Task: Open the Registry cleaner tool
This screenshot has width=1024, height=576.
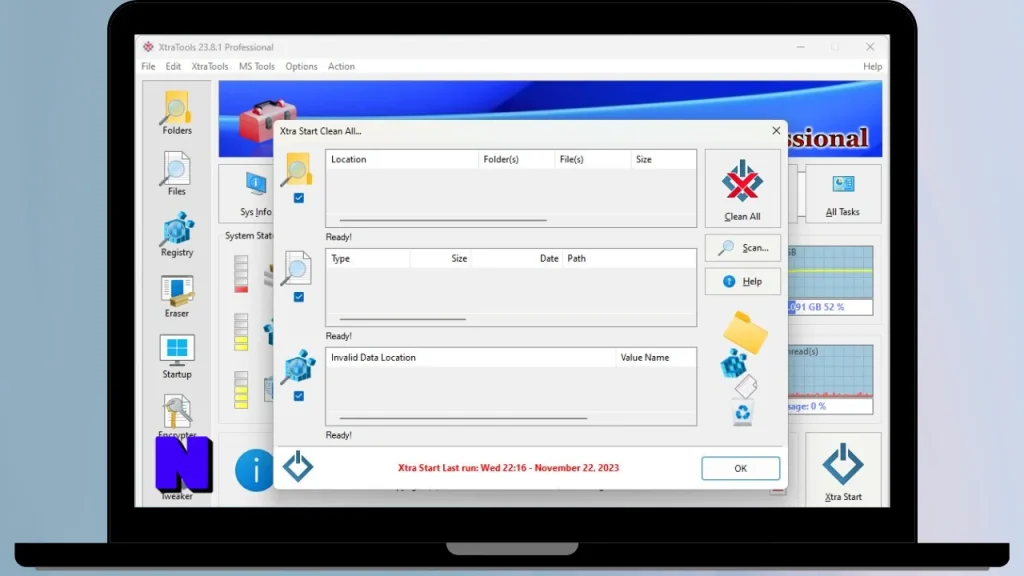Action: click(176, 234)
